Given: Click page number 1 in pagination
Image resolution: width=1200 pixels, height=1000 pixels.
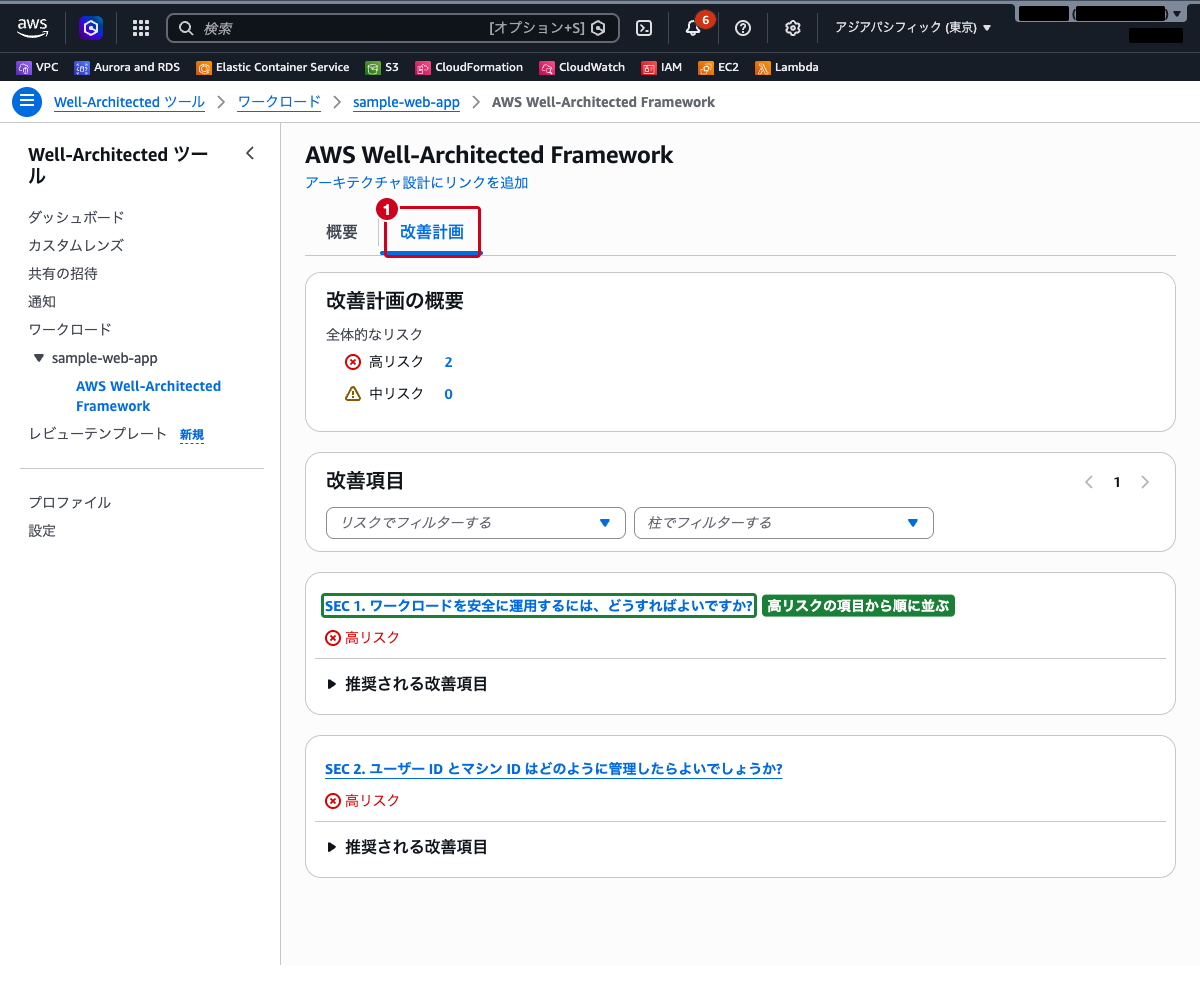Looking at the screenshot, I should coord(1117,482).
